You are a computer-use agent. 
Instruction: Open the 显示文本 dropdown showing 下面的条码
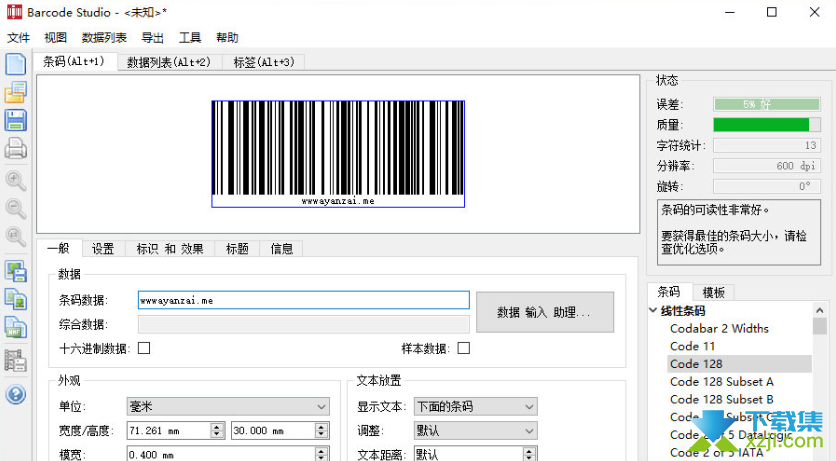475,407
